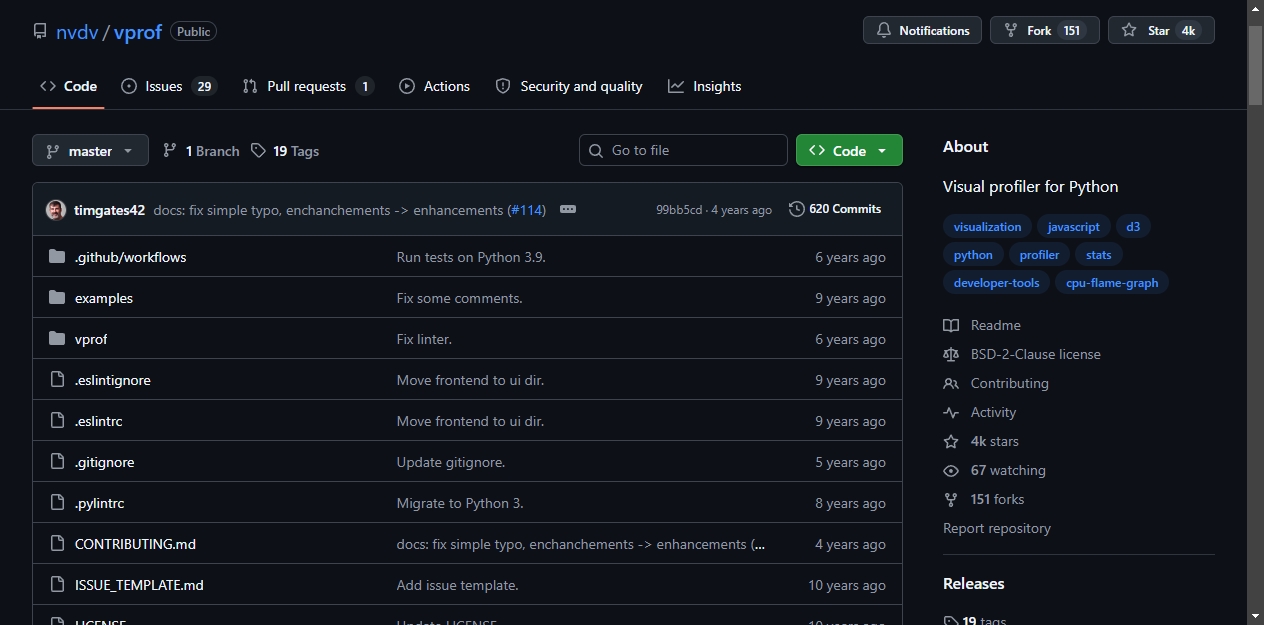Screen dimensions: 1264x625
Task: Click file icon for .pylintrc
Action: point(57,503)
